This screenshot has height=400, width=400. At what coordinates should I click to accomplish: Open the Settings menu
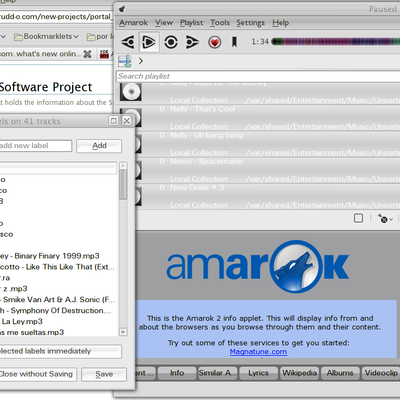tap(250, 23)
